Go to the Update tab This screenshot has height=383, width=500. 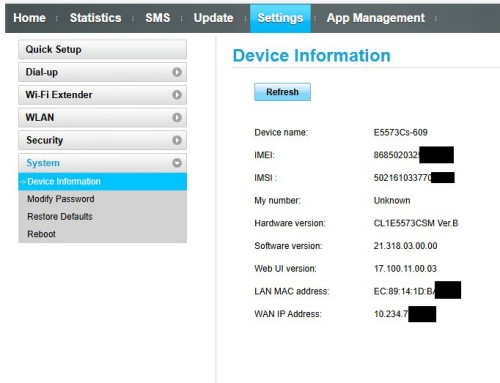point(213,18)
